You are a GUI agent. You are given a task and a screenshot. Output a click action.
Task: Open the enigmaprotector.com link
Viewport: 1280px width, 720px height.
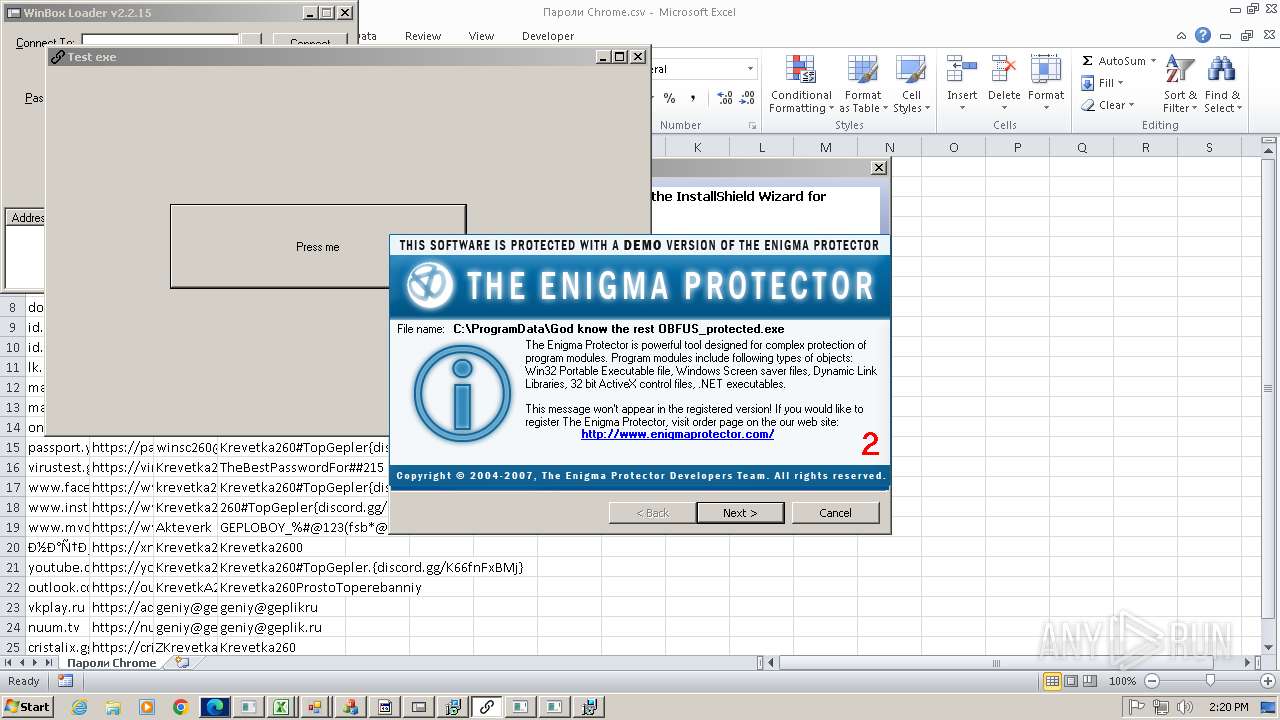(x=677, y=434)
